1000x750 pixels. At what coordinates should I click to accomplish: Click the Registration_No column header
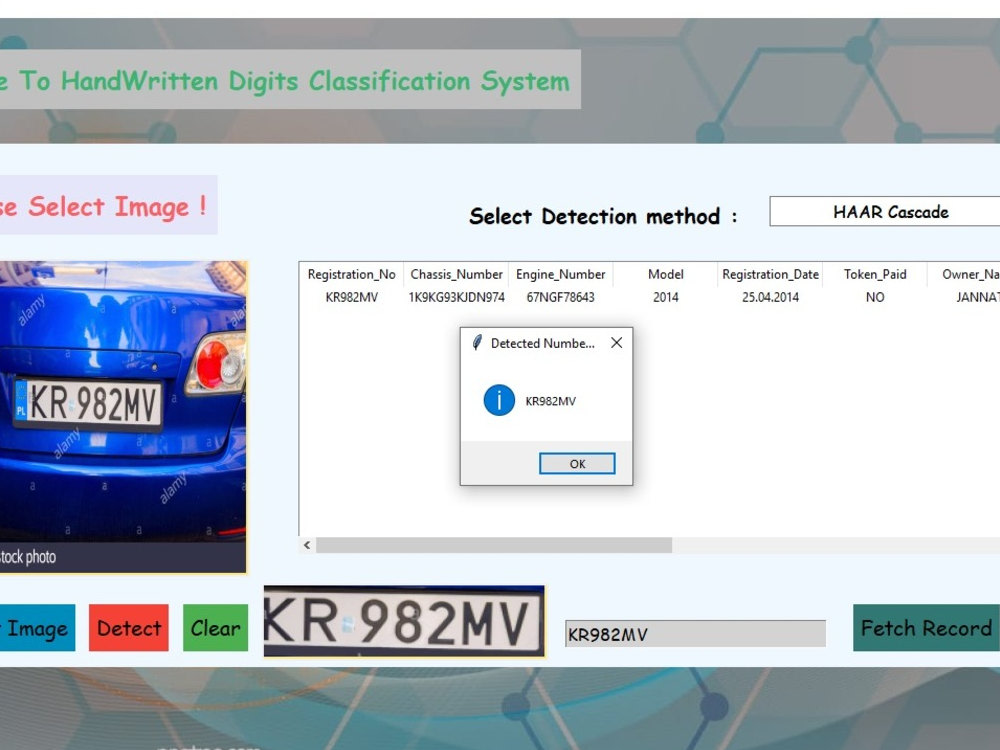click(351, 274)
